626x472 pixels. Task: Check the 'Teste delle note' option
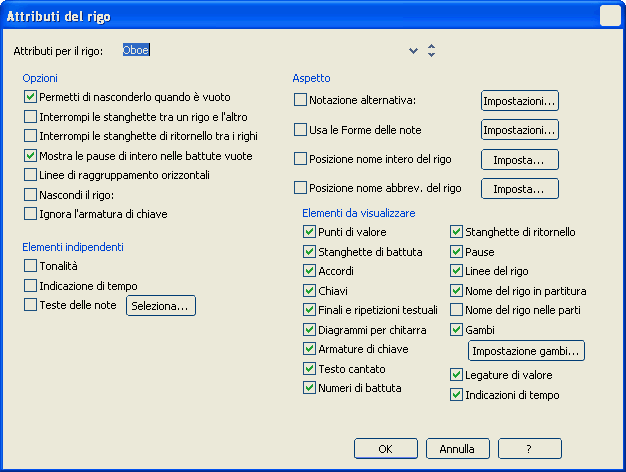click(x=30, y=305)
